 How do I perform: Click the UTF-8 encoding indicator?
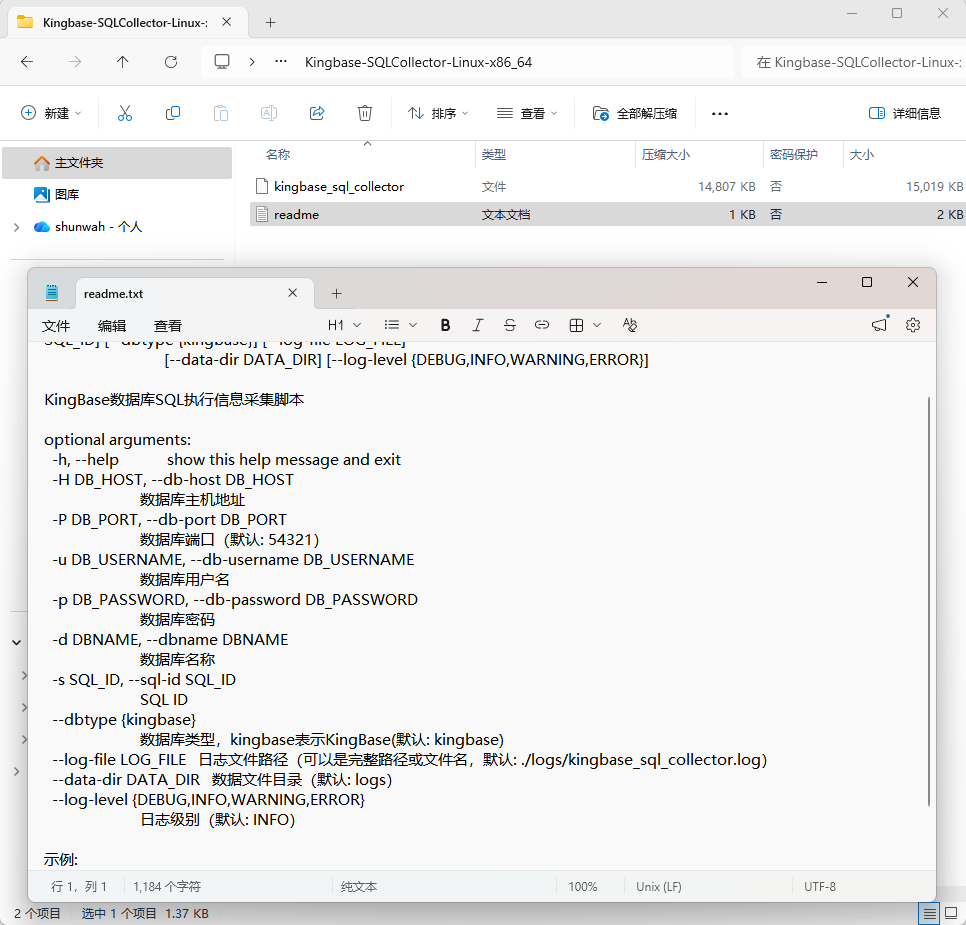coord(820,887)
